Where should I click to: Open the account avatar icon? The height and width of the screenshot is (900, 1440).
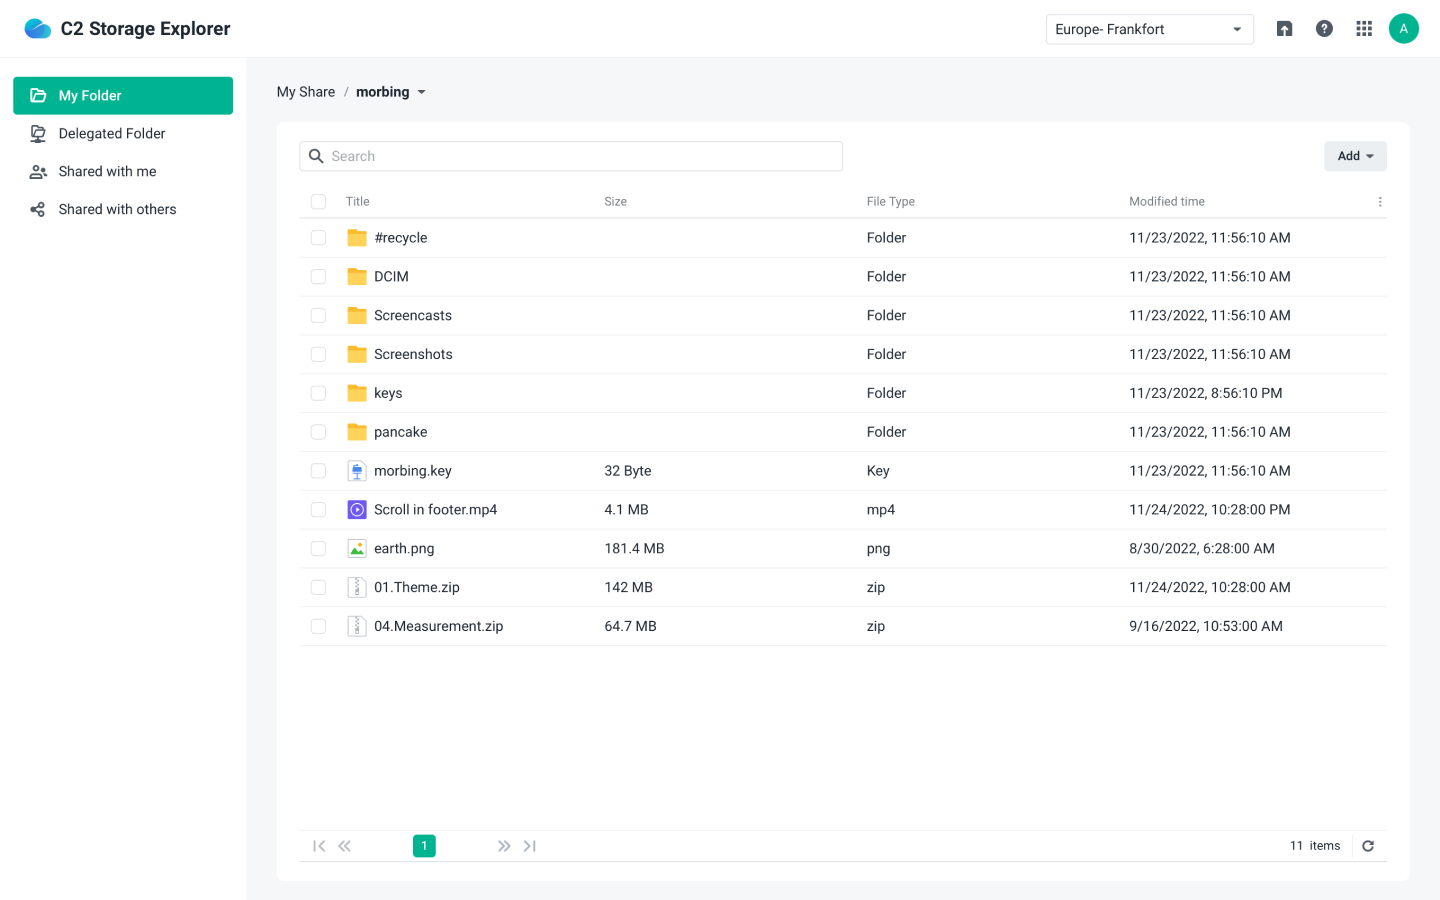[1404, 28]
